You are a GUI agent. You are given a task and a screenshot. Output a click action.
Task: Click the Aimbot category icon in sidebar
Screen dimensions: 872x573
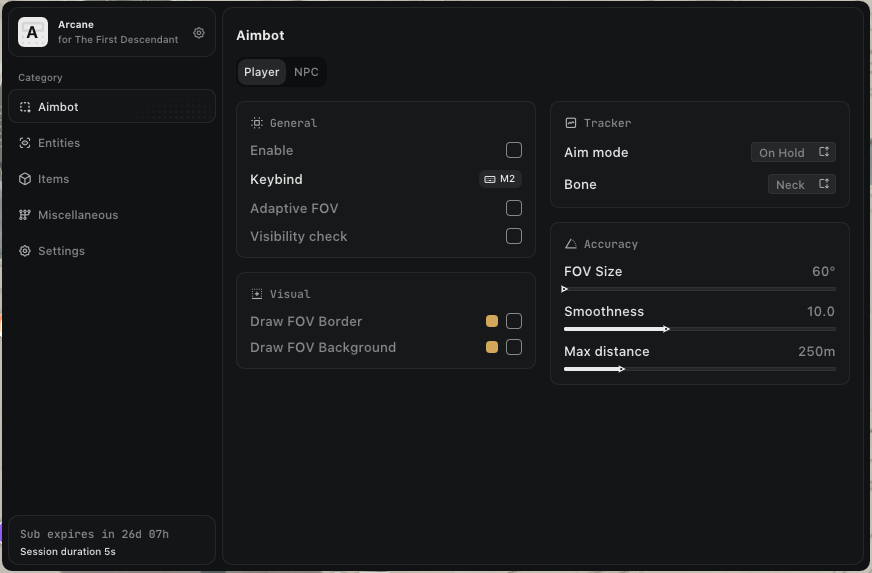tap(25, 107)
